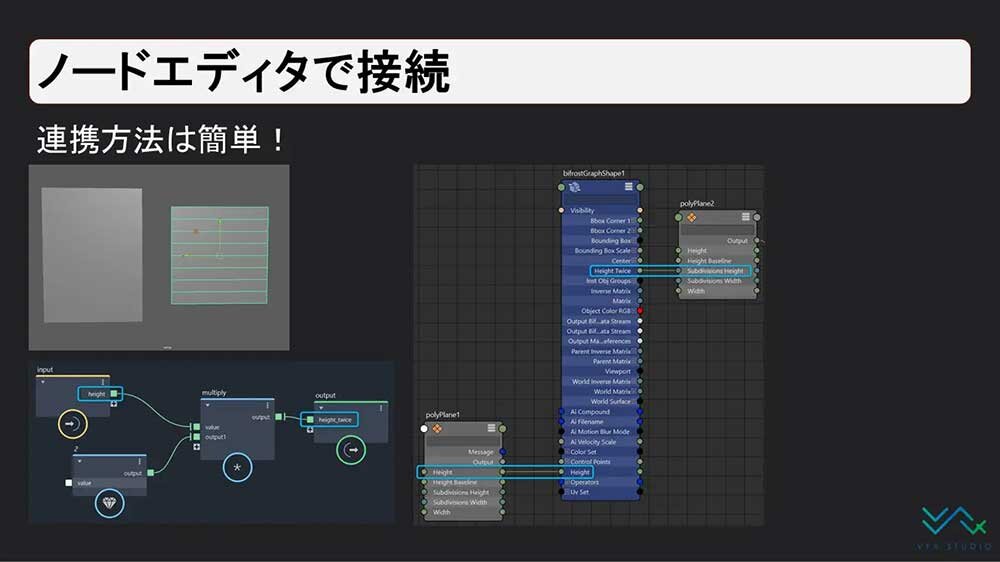Click the height_twice input port on output node
Image resolution: width=1000 pixels, height=562 pixels.
click(310, 420)
